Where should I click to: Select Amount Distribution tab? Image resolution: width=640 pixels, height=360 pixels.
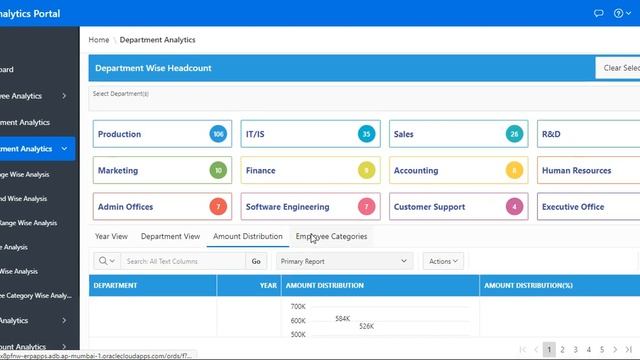coord(248,236)
